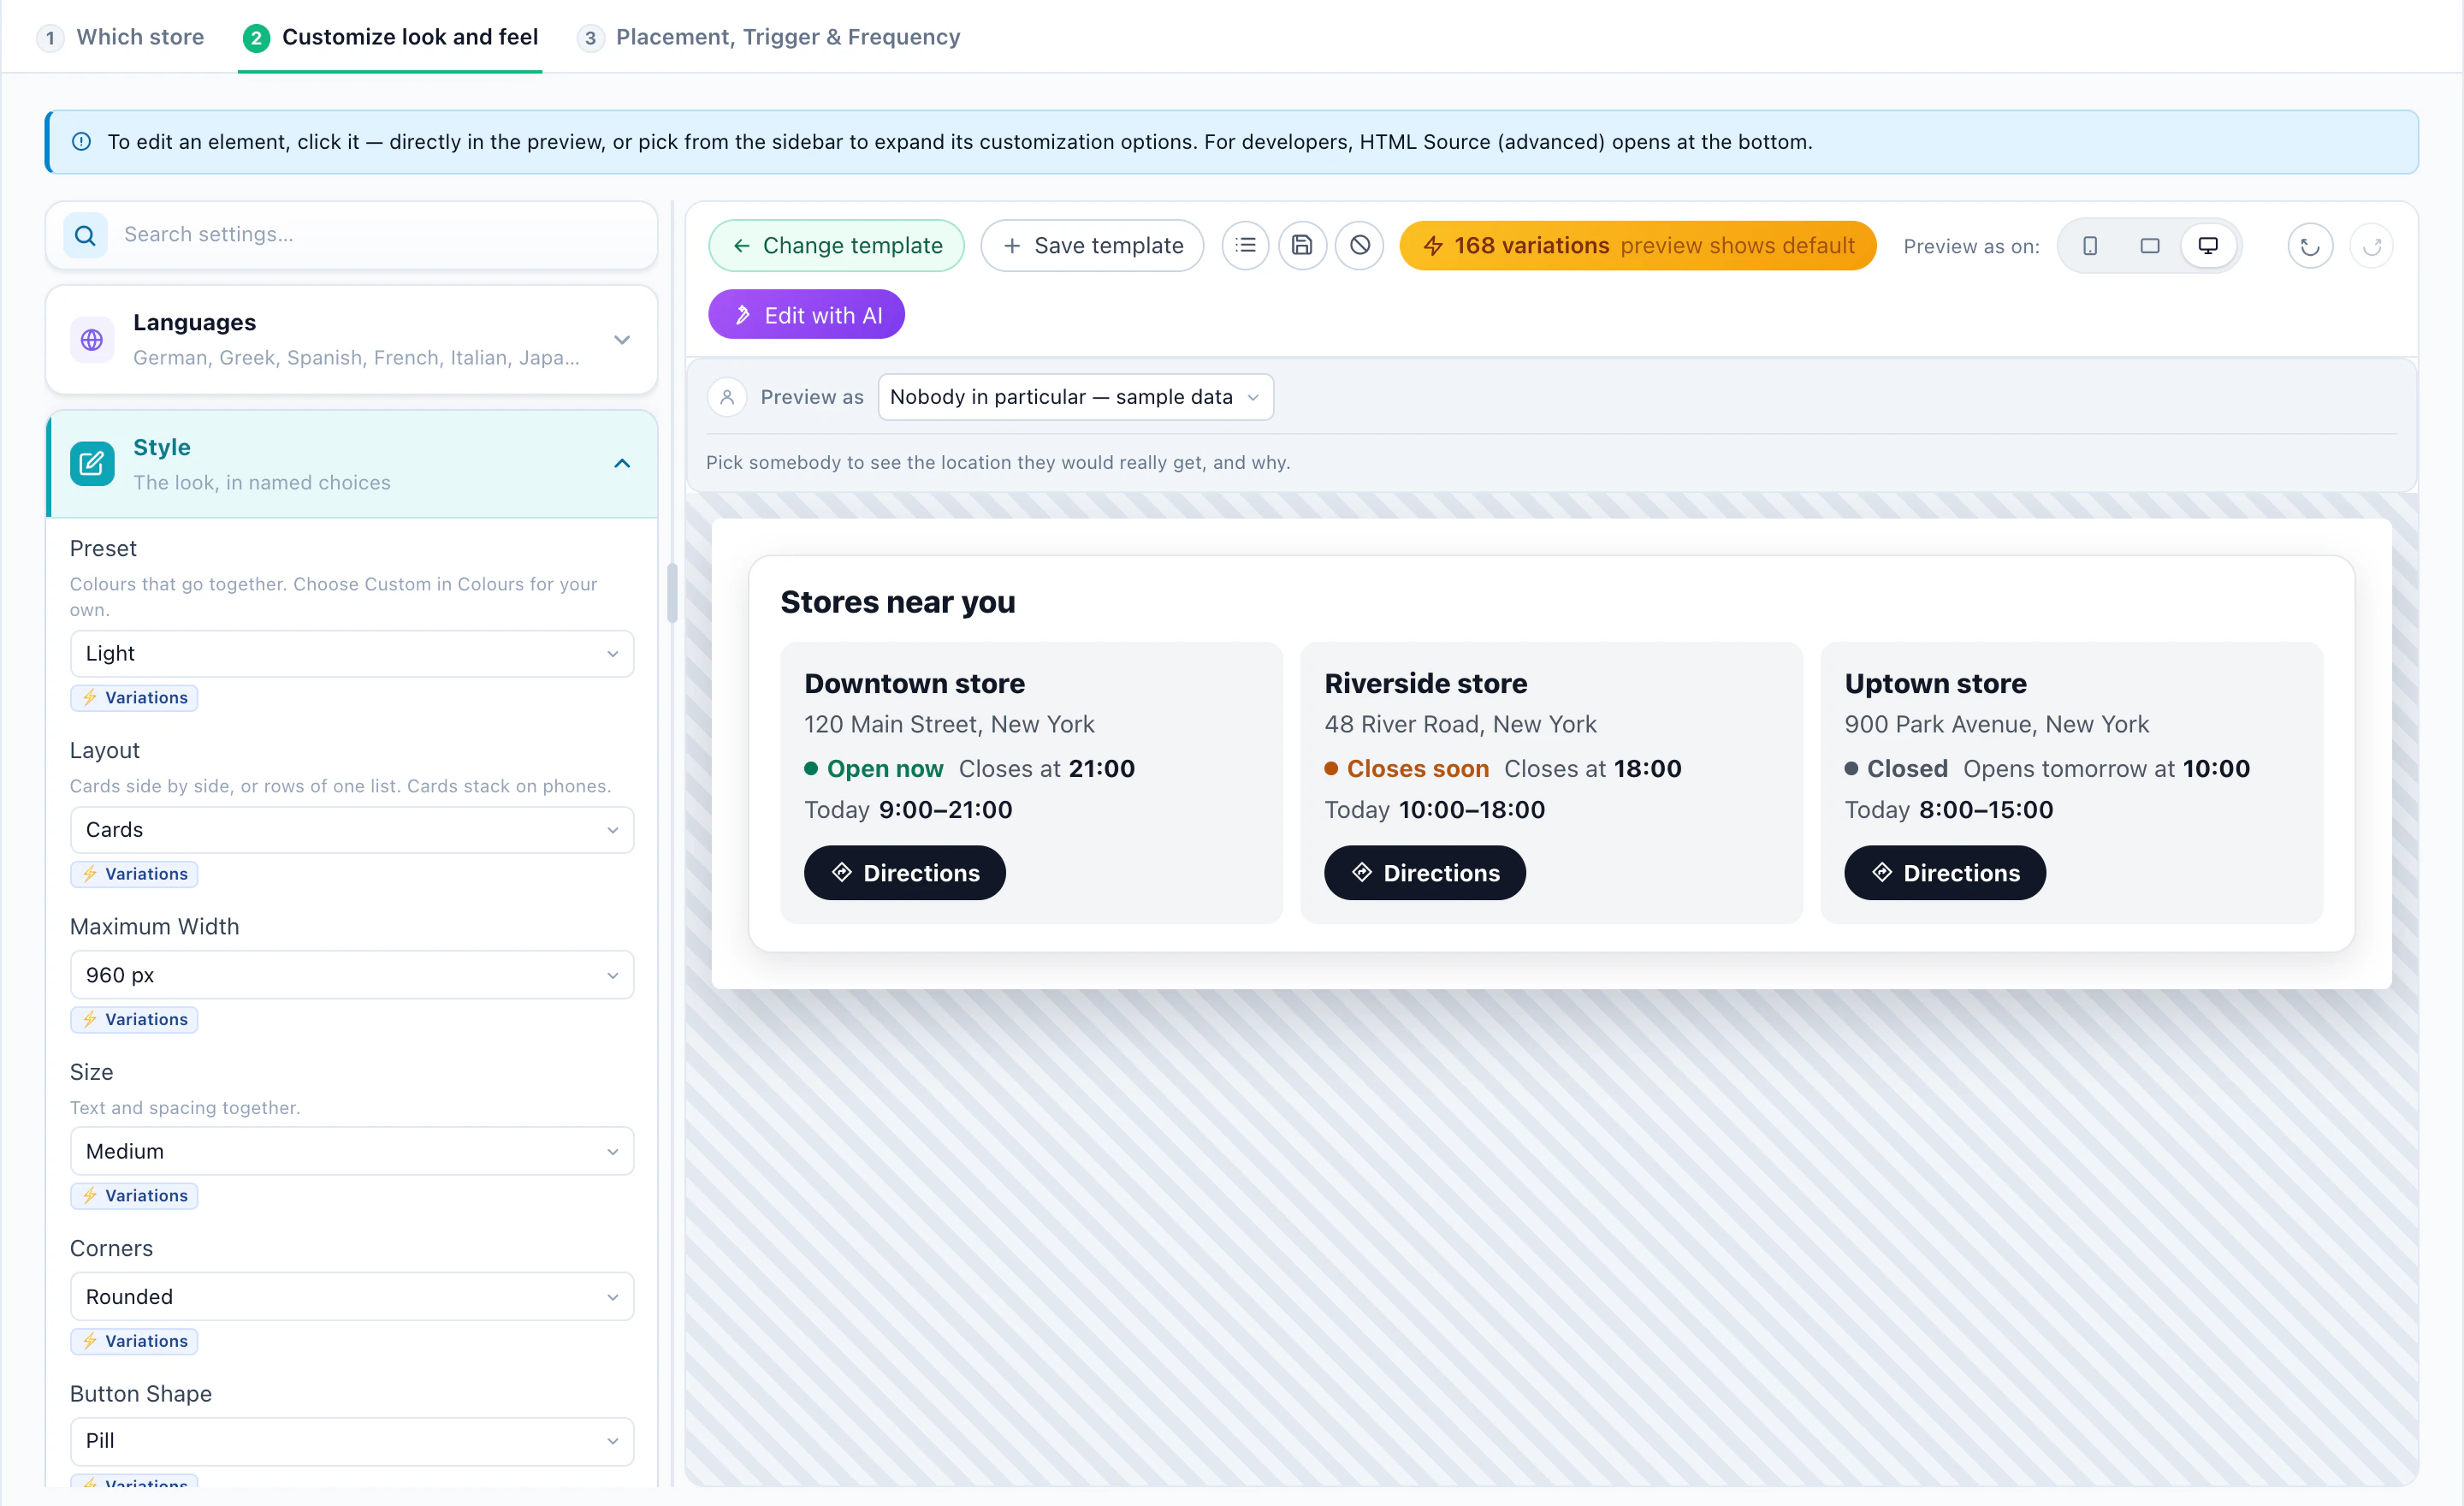
Task: Preview on desktop monitor device
Action: (x=2208, y=246)
